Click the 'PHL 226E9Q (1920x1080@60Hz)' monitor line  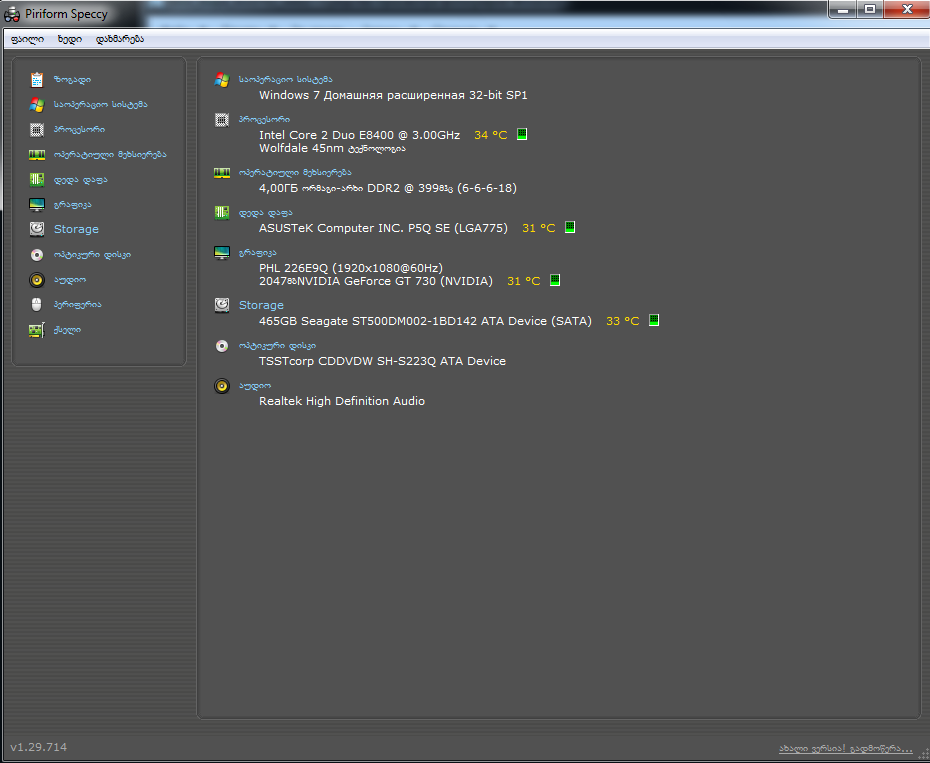point(351,268)
